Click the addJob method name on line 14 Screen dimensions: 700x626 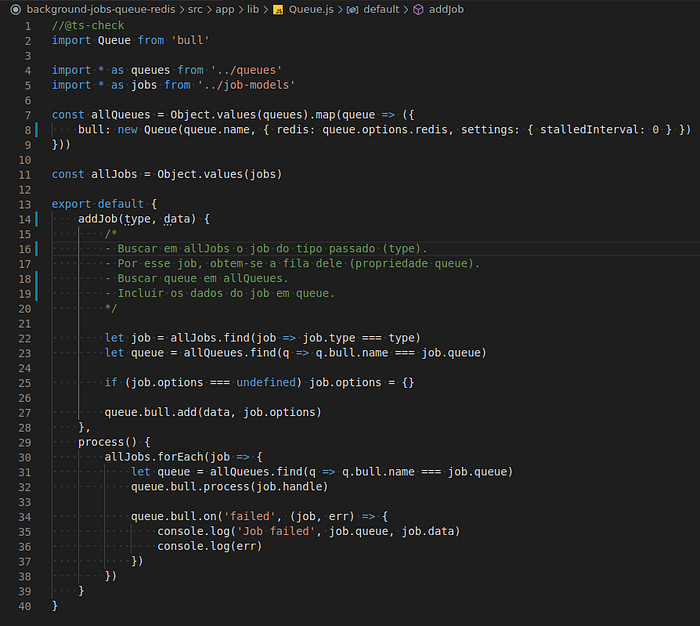[98, 219]
